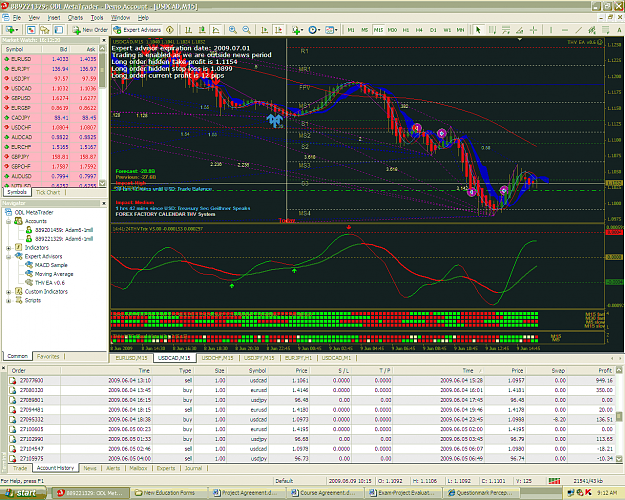Image resolution: width=625 pixels, height=500 pixels.
Task: Switch timeframe to D1
Action: (433, 30)
